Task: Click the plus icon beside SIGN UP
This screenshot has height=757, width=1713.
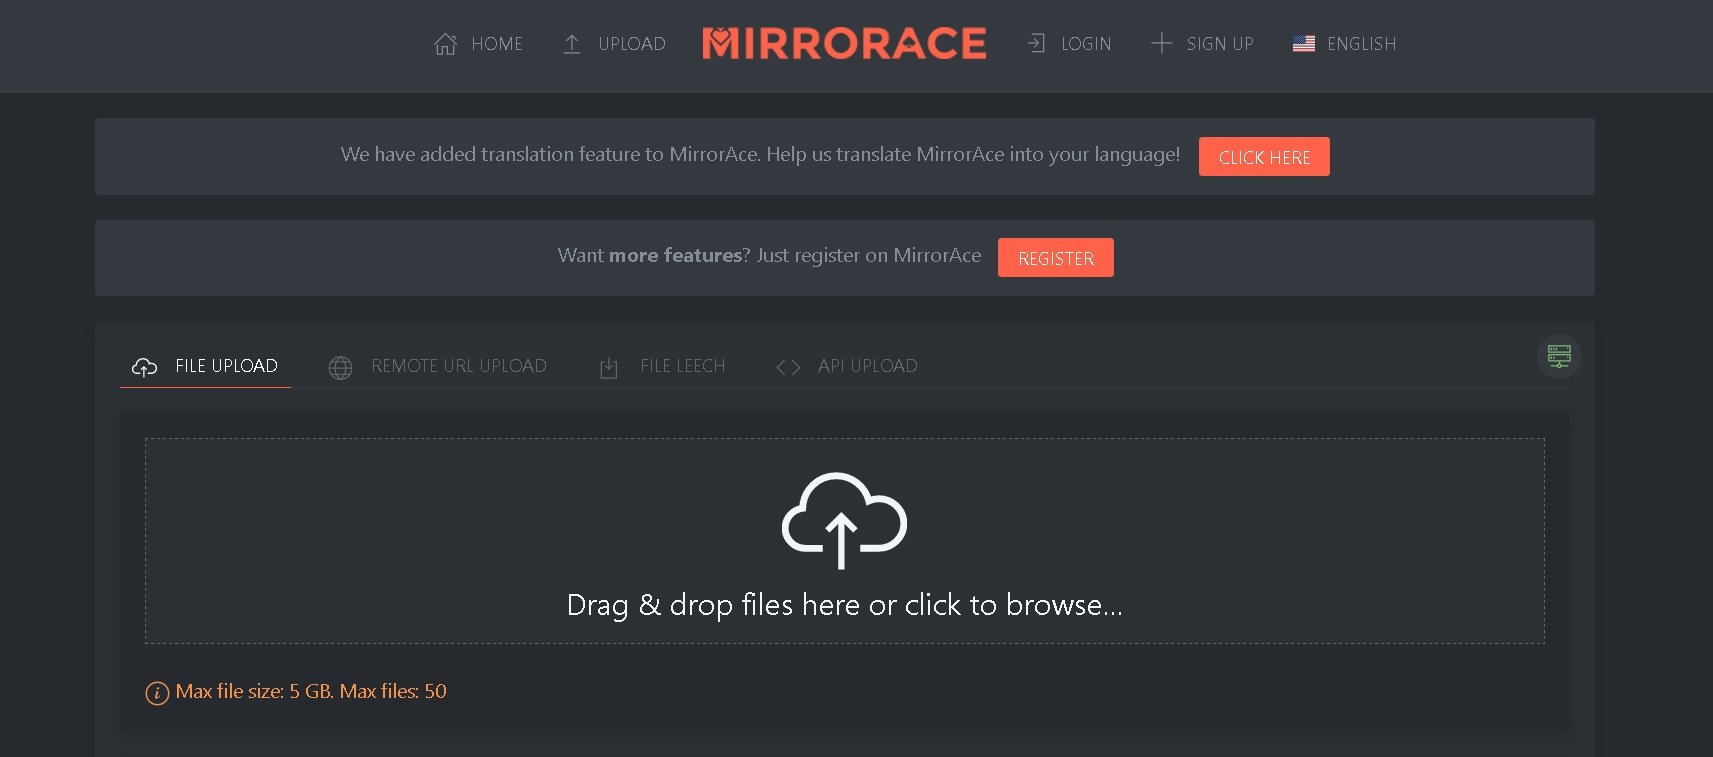Action: [x=1161, y=43]
